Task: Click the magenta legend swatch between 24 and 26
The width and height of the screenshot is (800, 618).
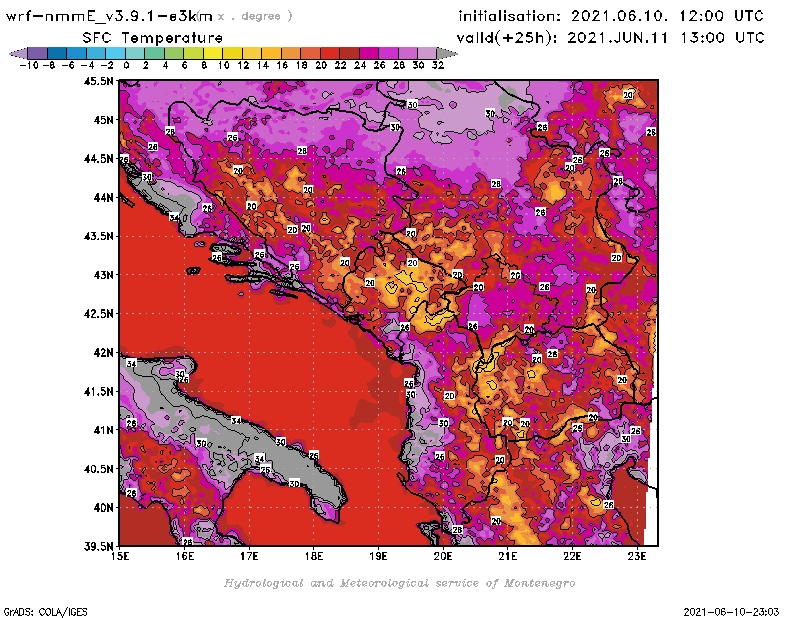Action: (x=369, y=54)
